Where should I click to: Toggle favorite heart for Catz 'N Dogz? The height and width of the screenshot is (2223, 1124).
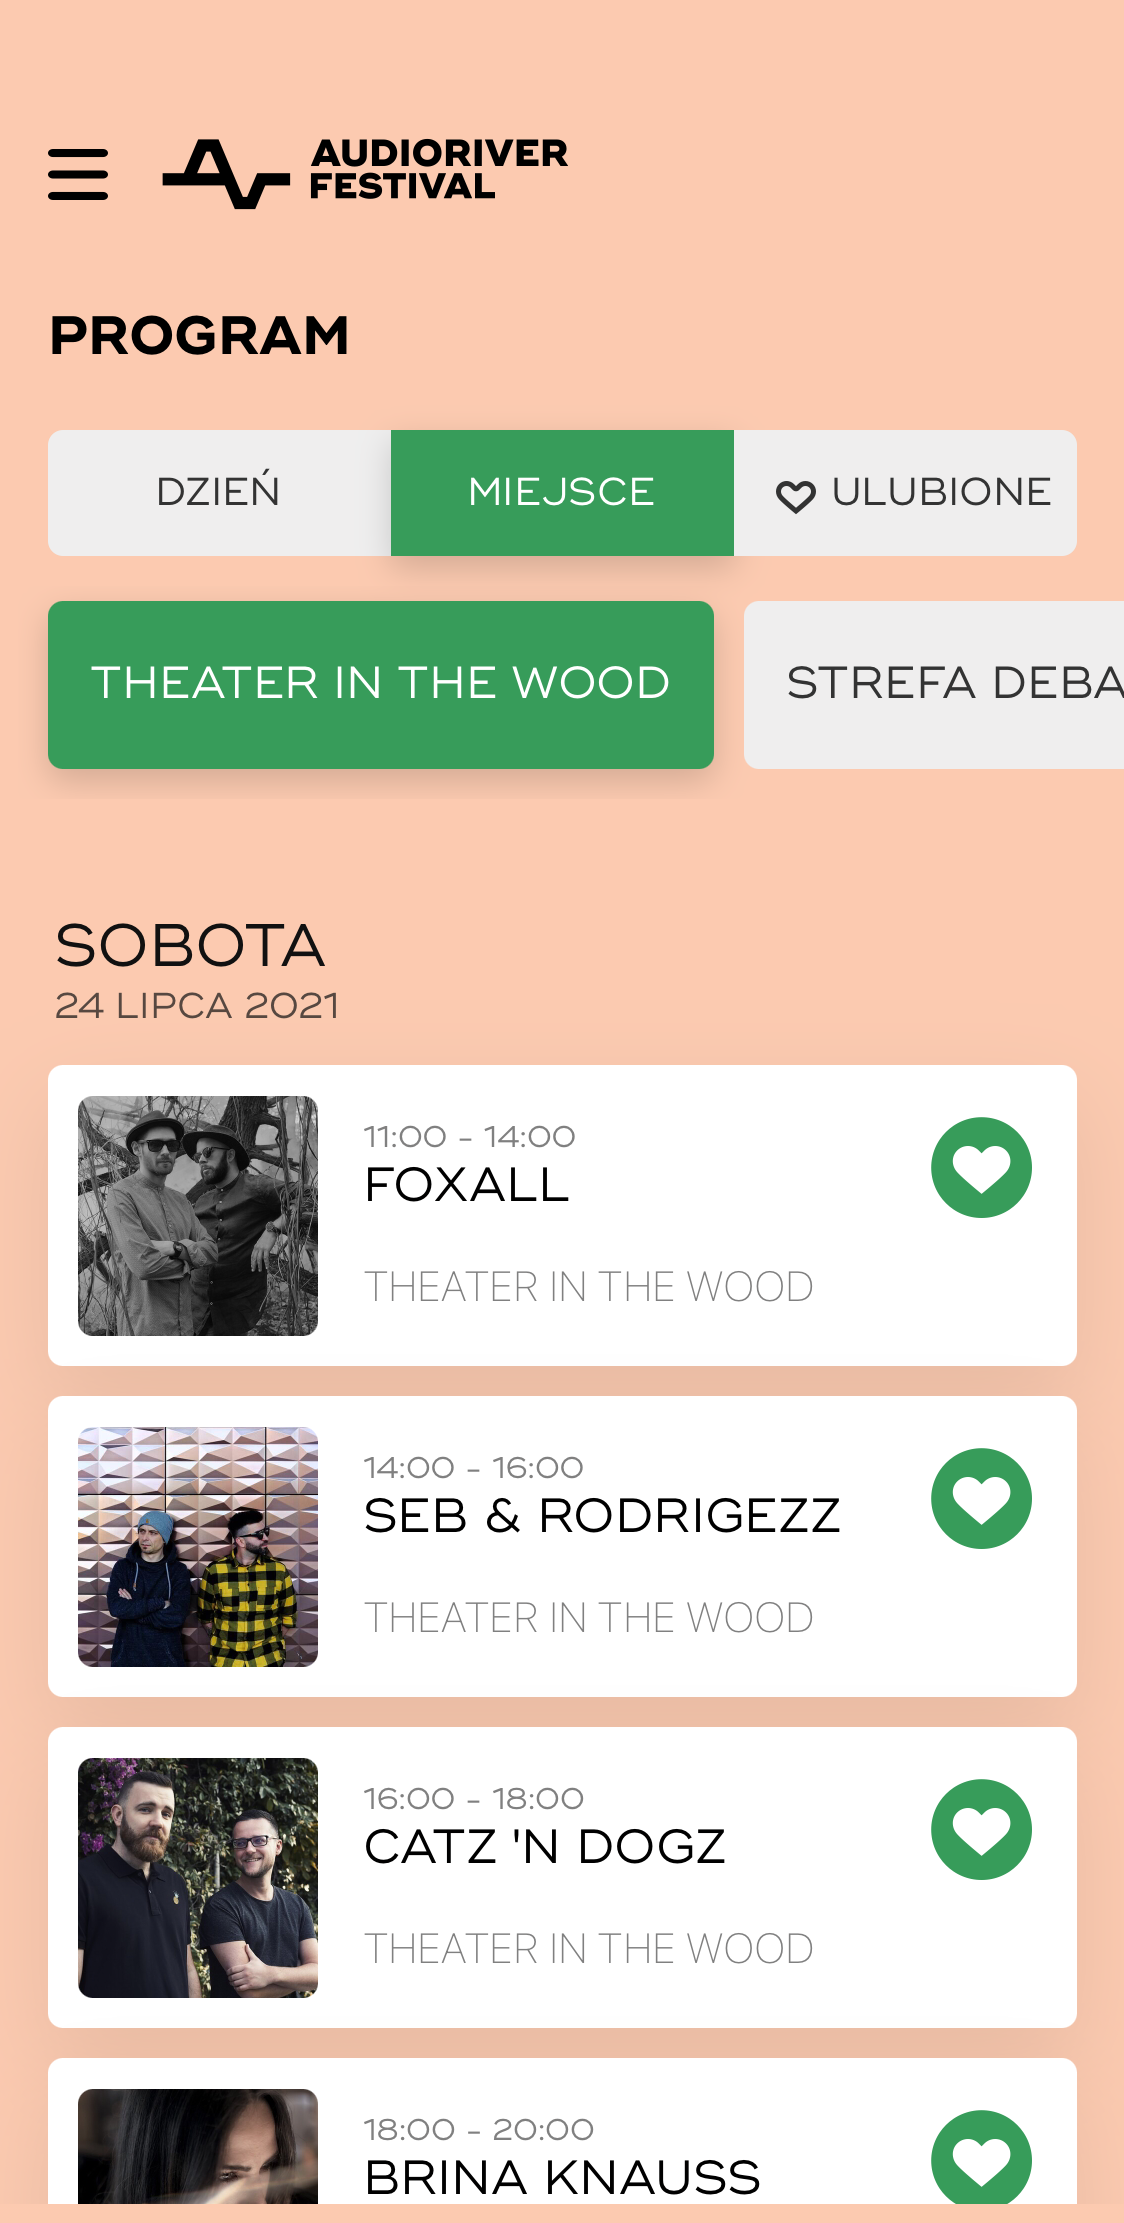click(981, 1829)
